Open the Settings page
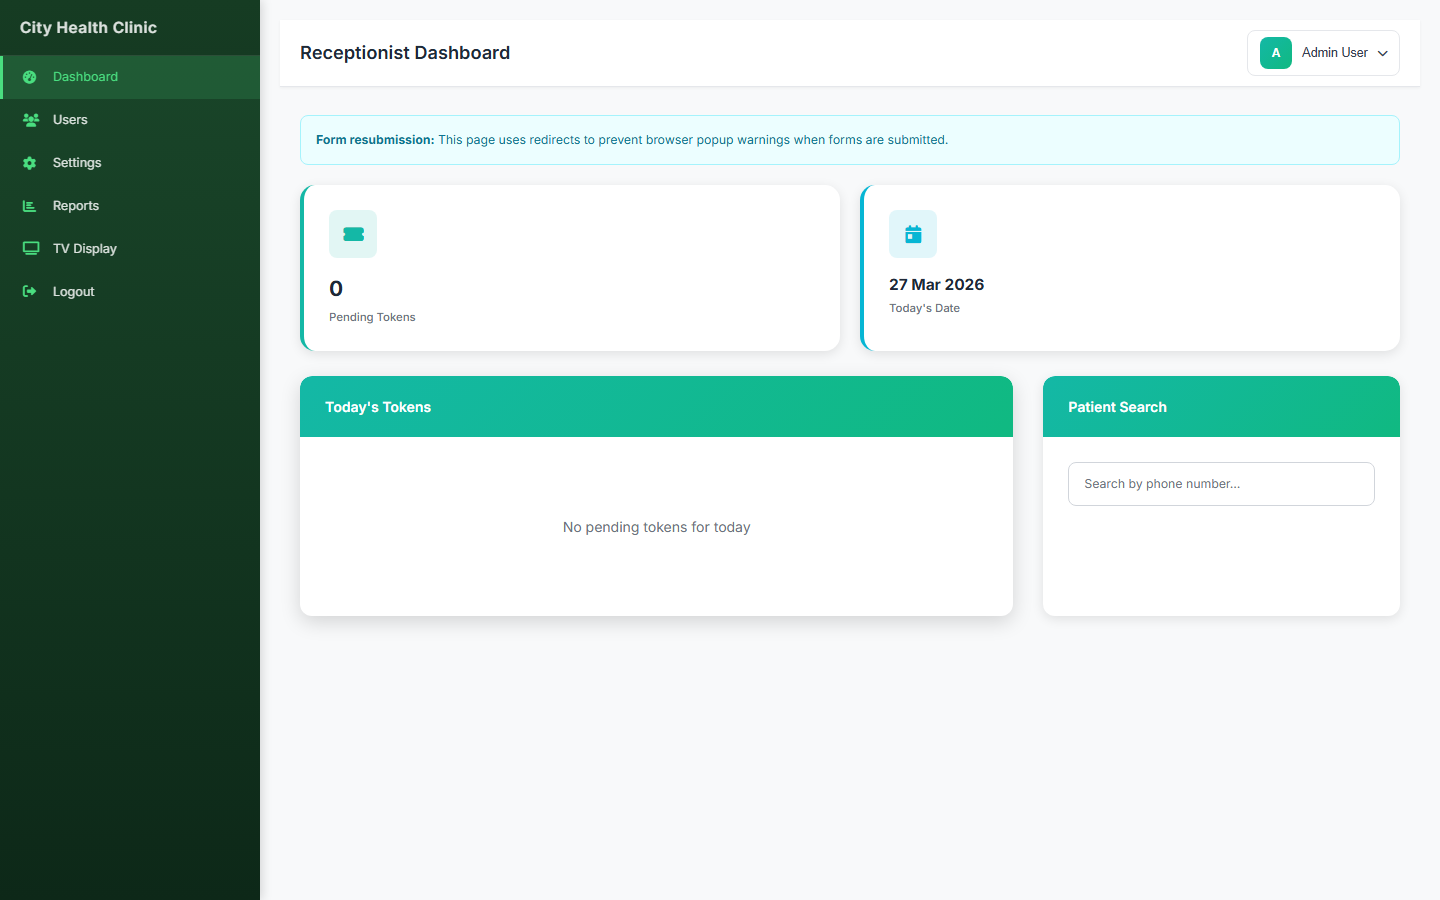The height and width of the screenshot is (900, 1440). click(130, 163)
